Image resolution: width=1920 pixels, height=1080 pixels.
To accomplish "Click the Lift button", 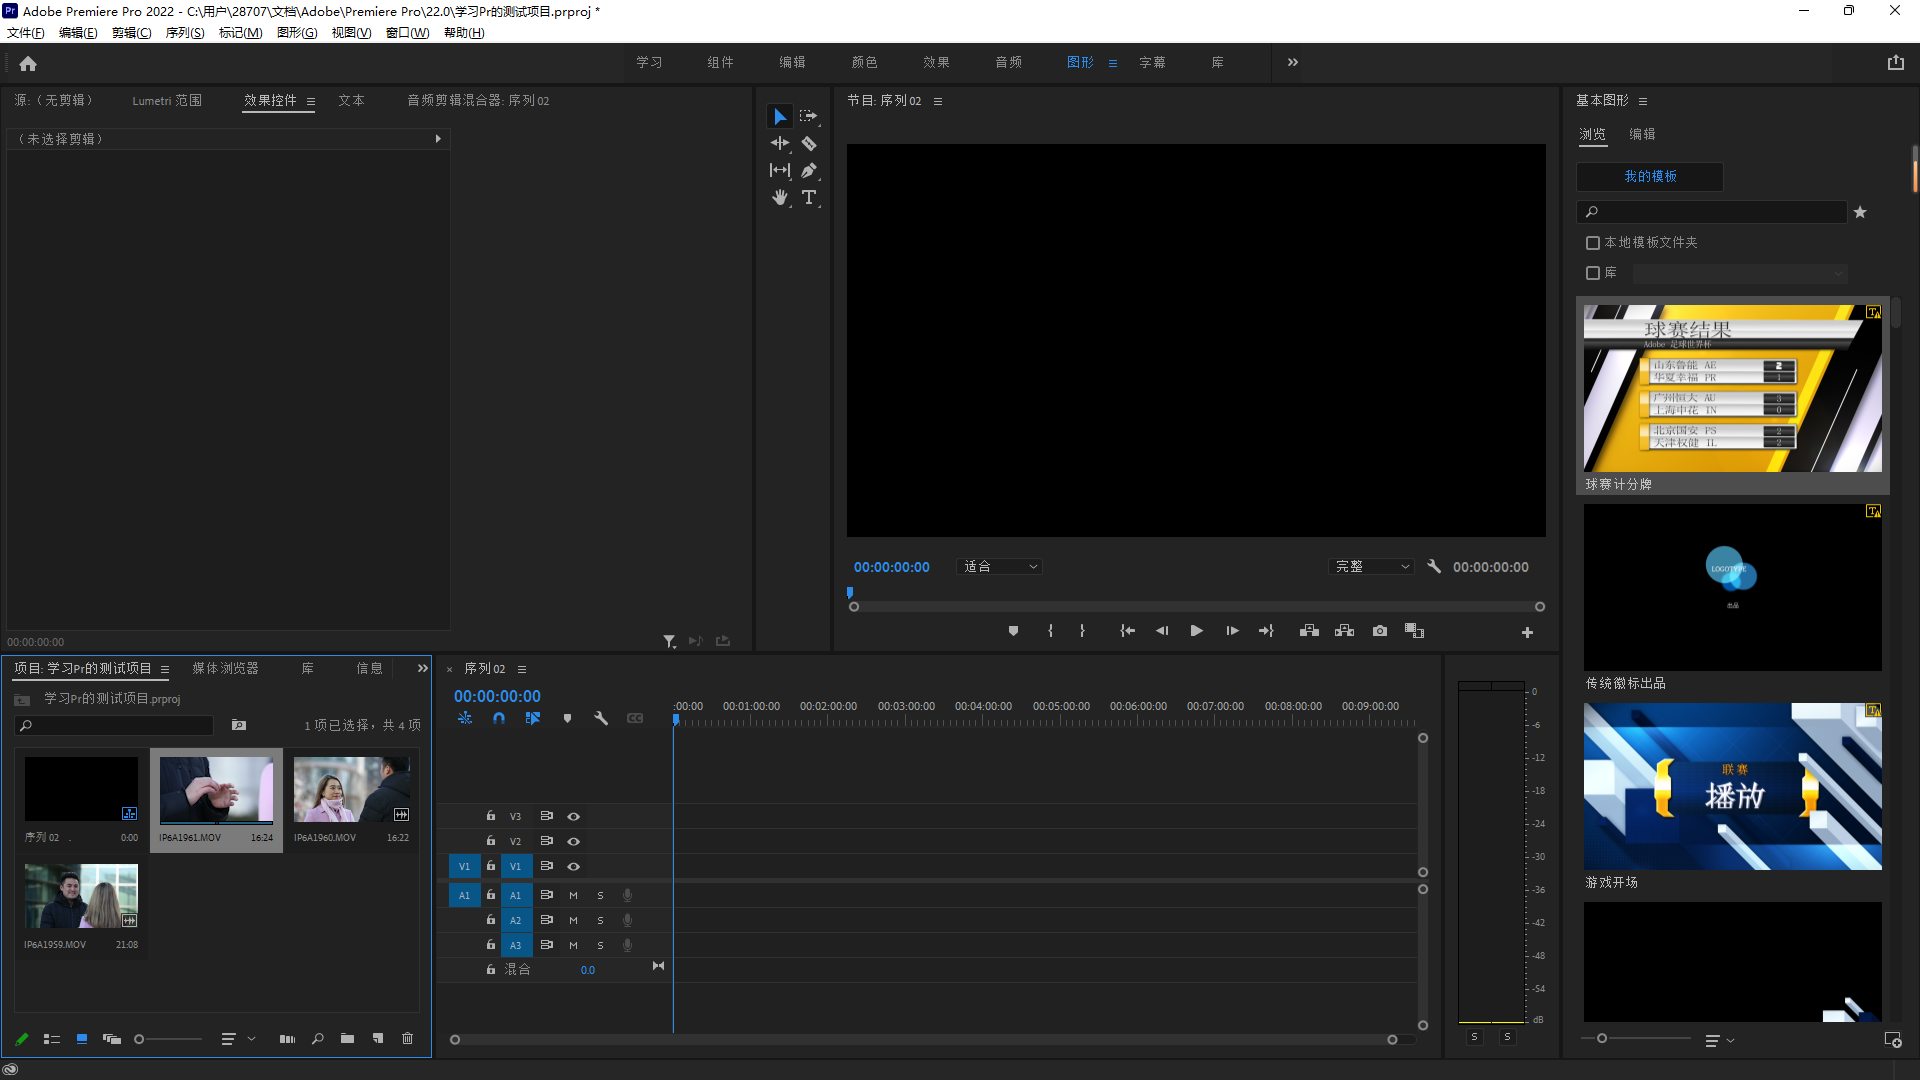I will [1309, 631].
